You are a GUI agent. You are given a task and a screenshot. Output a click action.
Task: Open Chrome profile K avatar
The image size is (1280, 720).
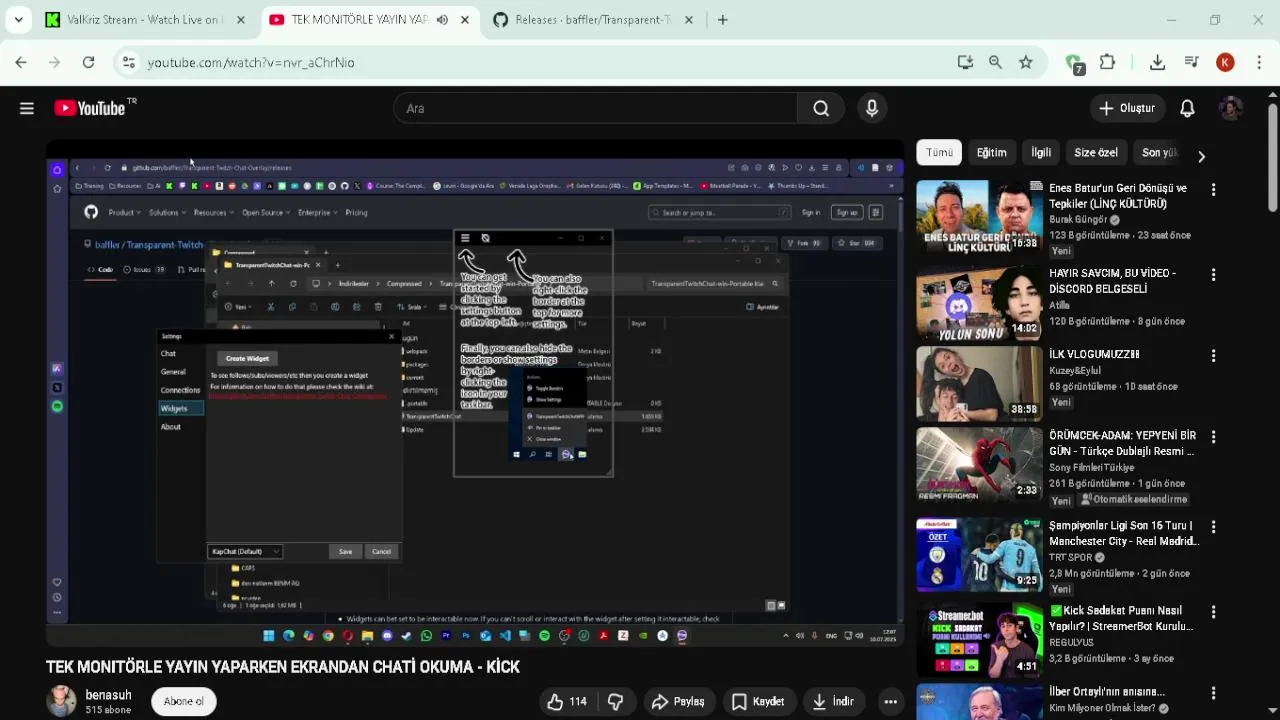(1225, 62)
